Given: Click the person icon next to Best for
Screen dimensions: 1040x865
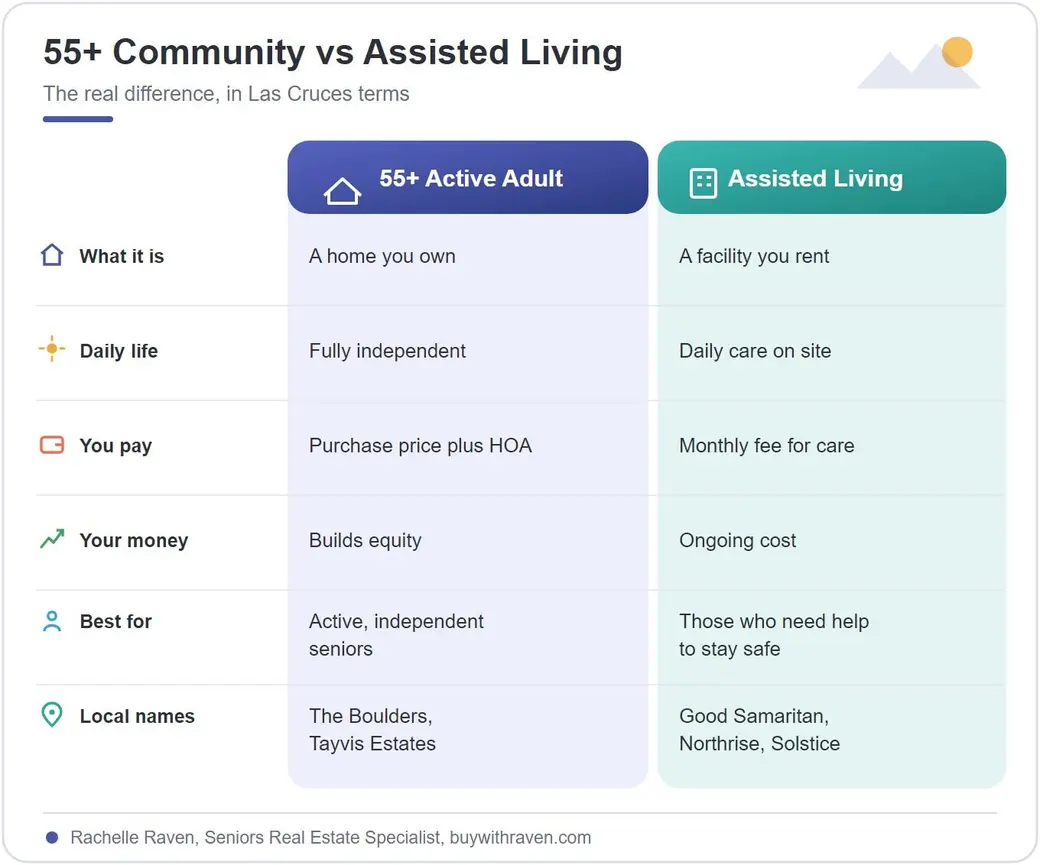Looking at the screenshot, I should click(52, 622).
